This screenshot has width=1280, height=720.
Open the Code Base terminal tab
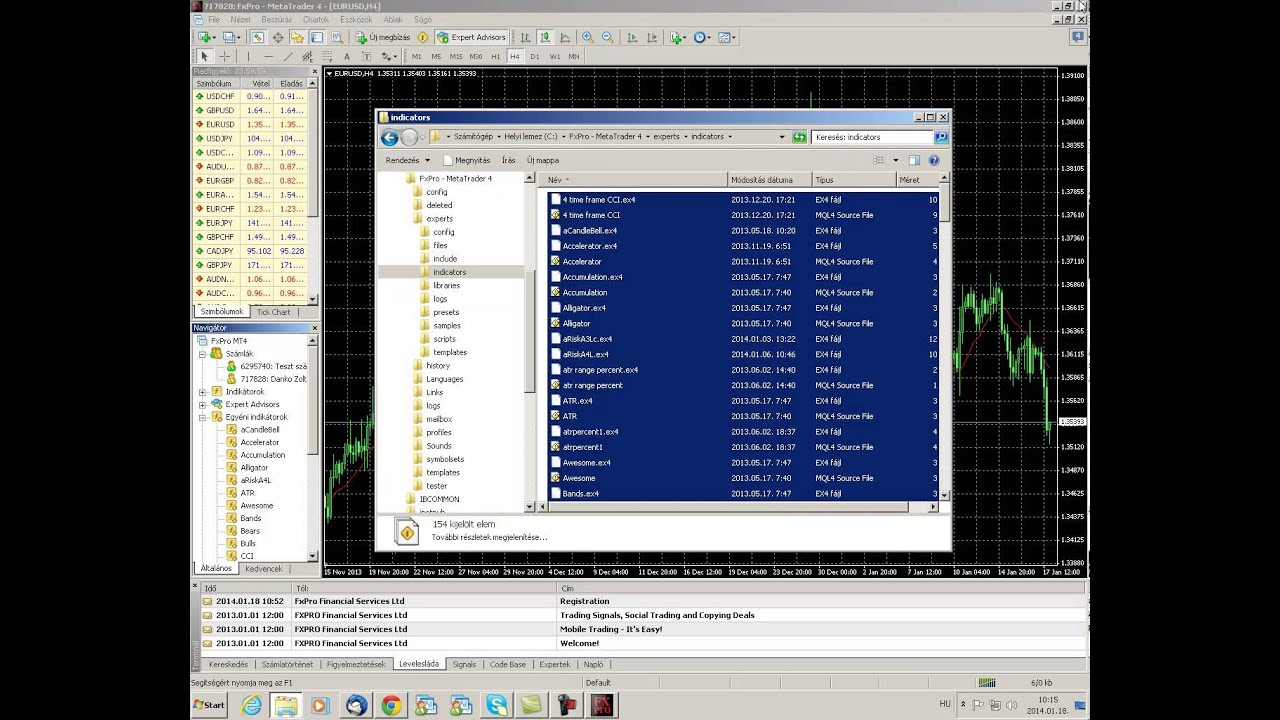click(508, 664)
